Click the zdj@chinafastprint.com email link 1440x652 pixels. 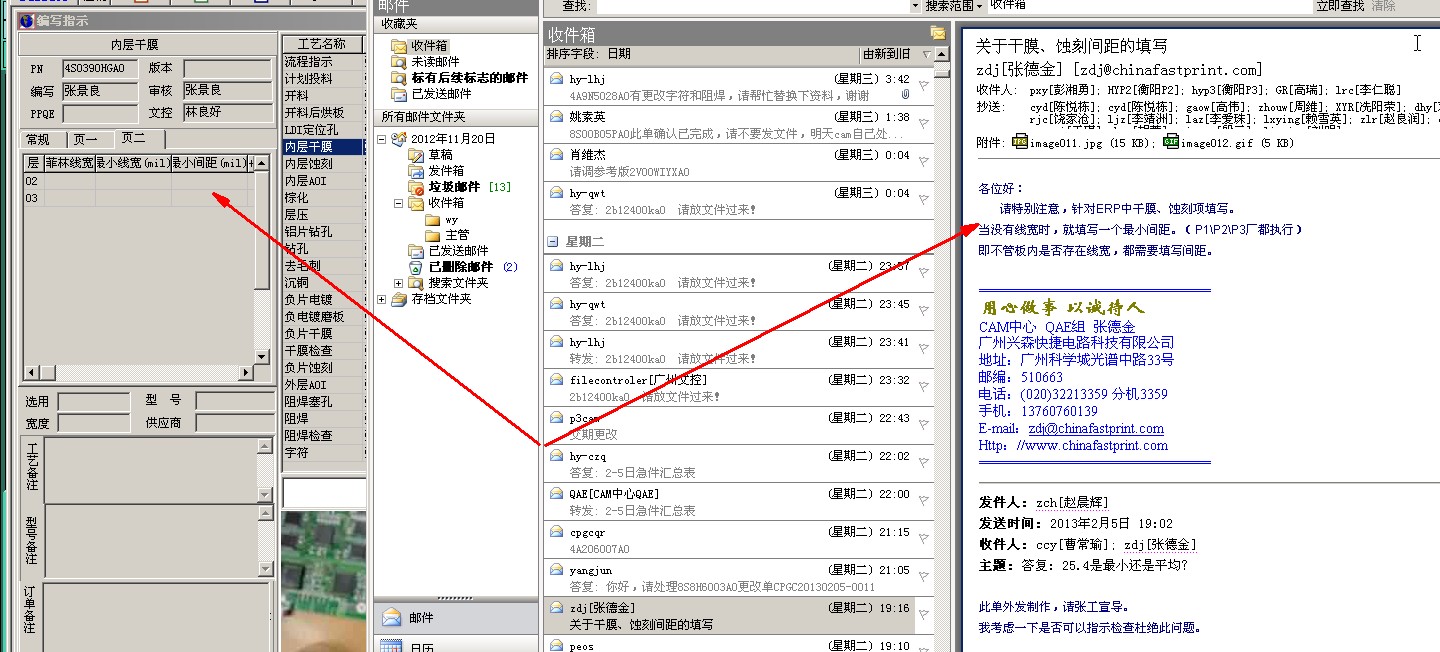point(1096,428)
